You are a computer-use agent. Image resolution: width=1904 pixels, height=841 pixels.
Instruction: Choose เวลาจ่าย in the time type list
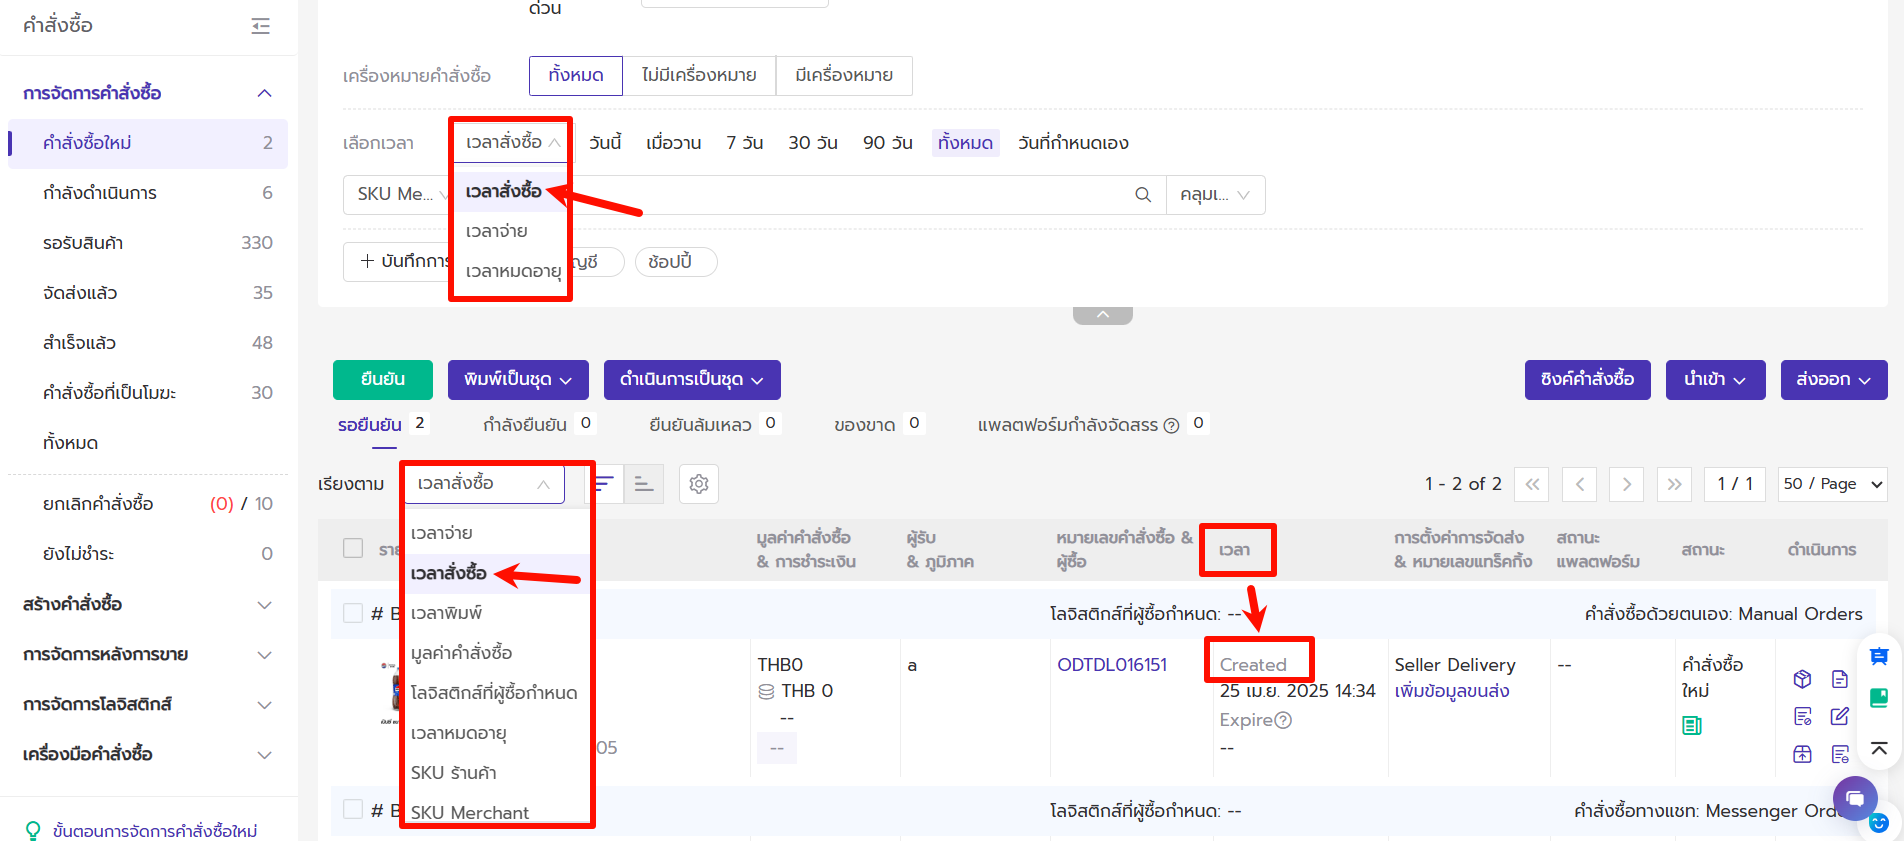click(x=511, y=231)
